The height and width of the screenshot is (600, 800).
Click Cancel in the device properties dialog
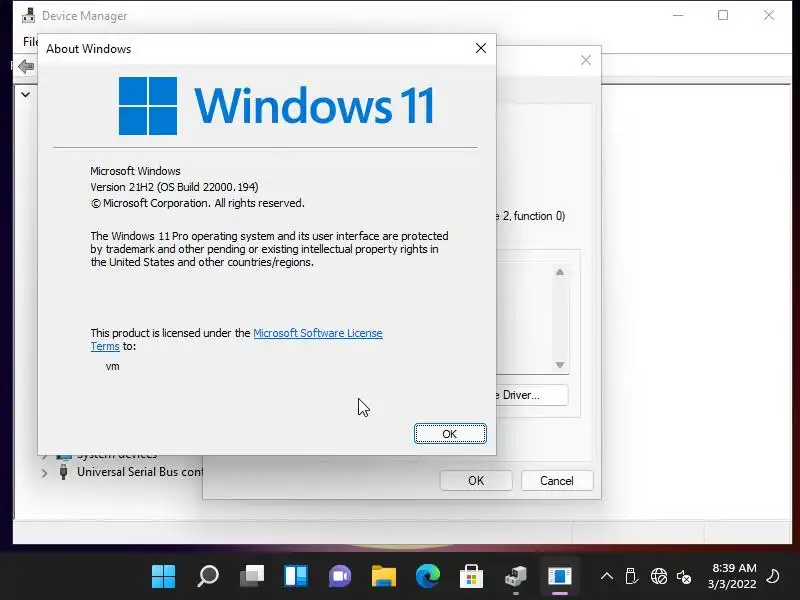(557, 481)
